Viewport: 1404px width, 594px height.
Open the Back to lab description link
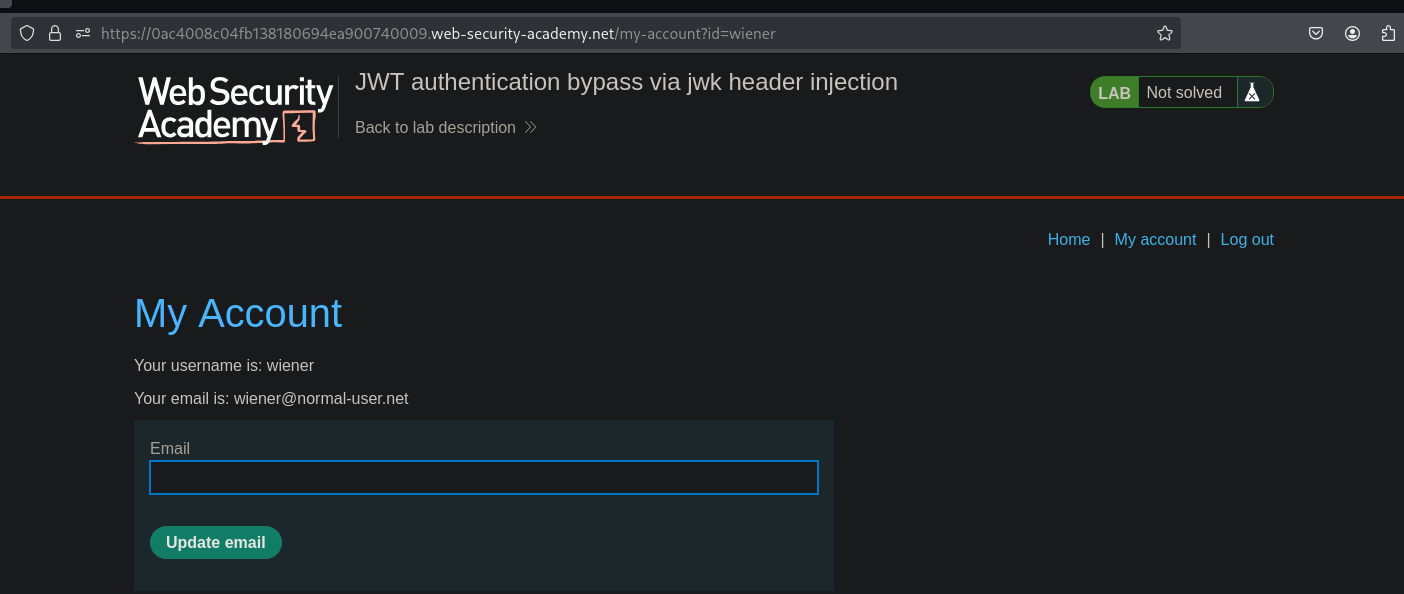(x=435, y=128)
